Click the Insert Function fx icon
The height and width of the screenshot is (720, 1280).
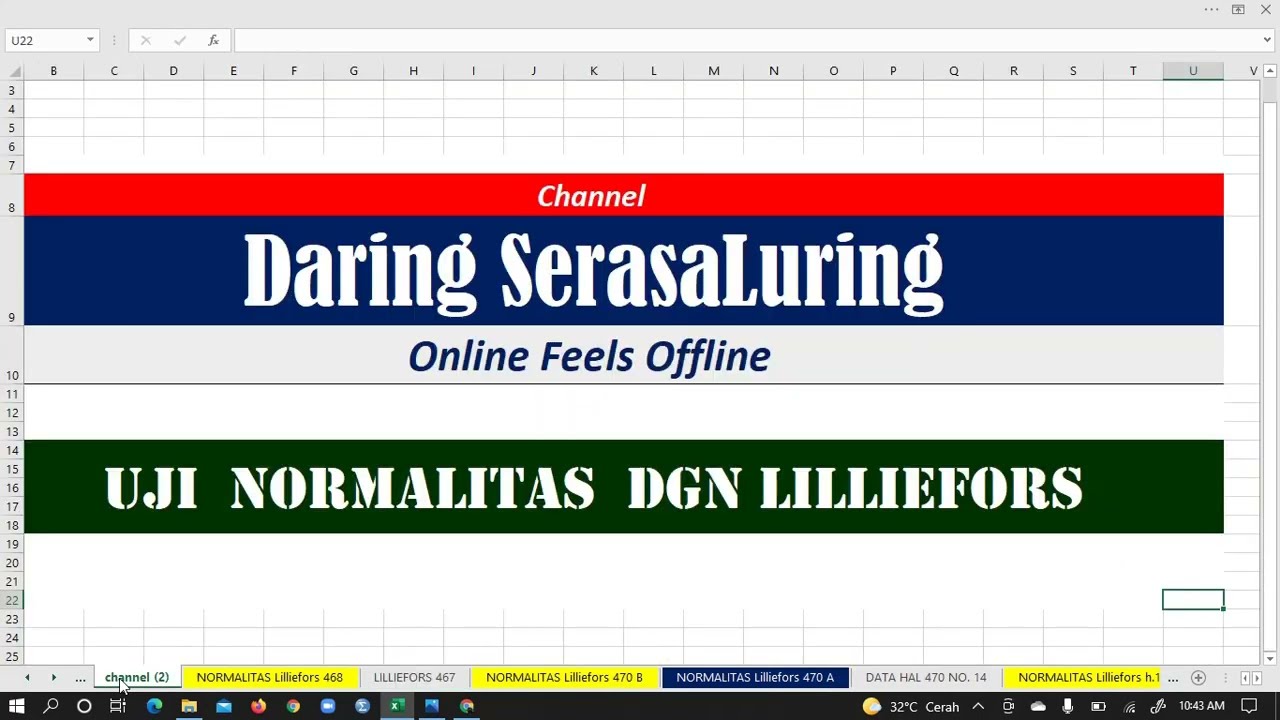click(x=213, y=40)
